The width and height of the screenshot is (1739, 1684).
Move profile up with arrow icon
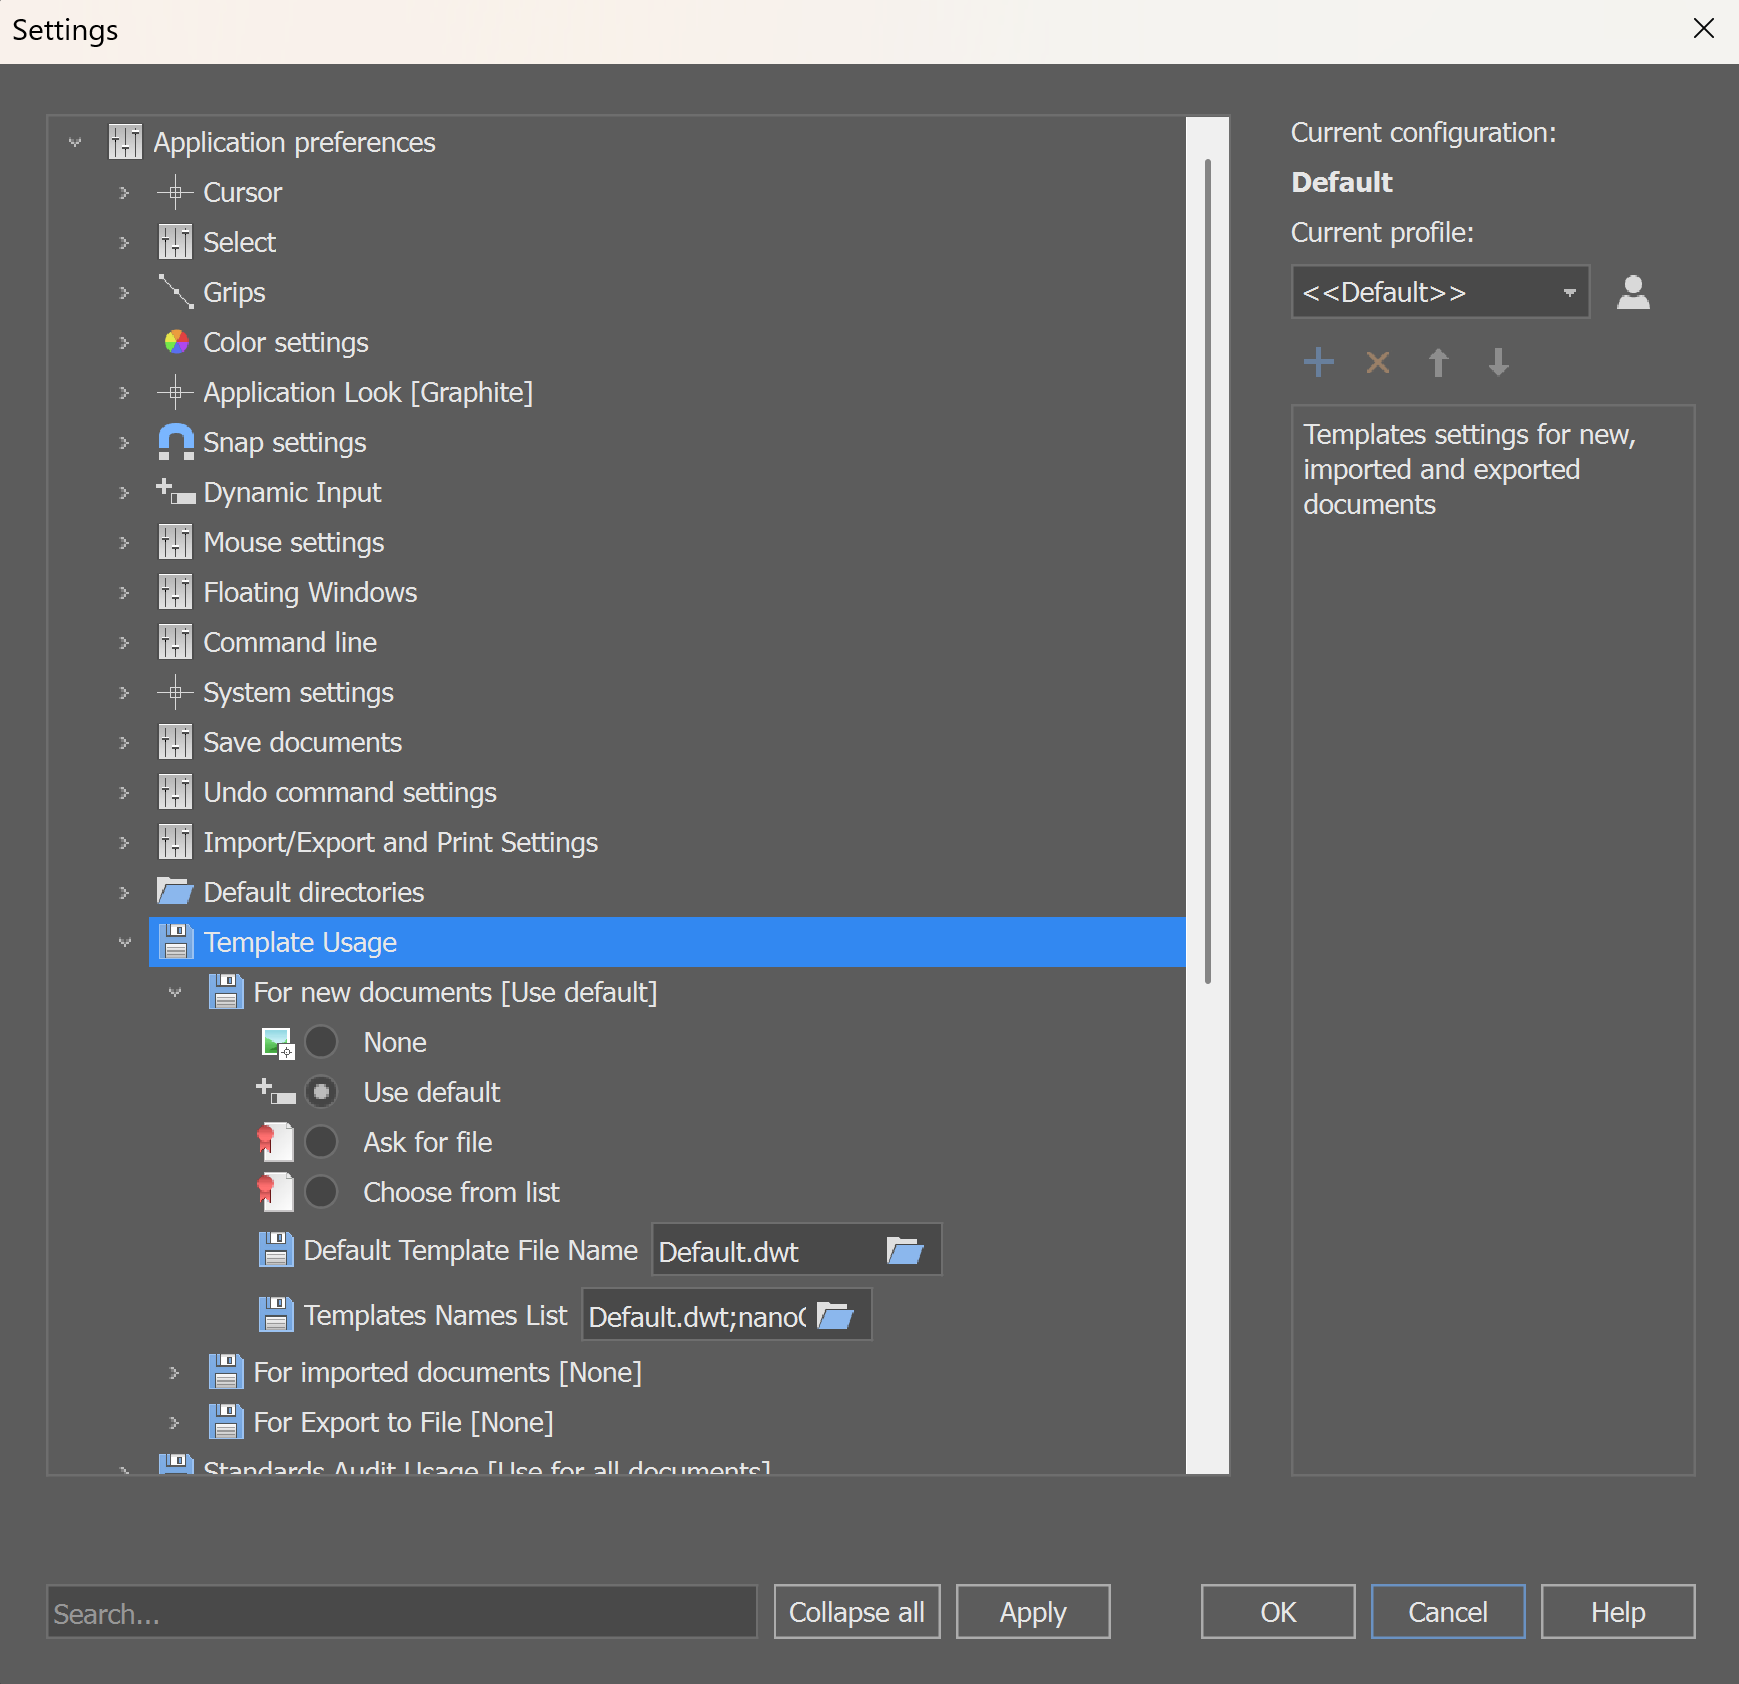pyautogui.click(x=1438, y=362)
